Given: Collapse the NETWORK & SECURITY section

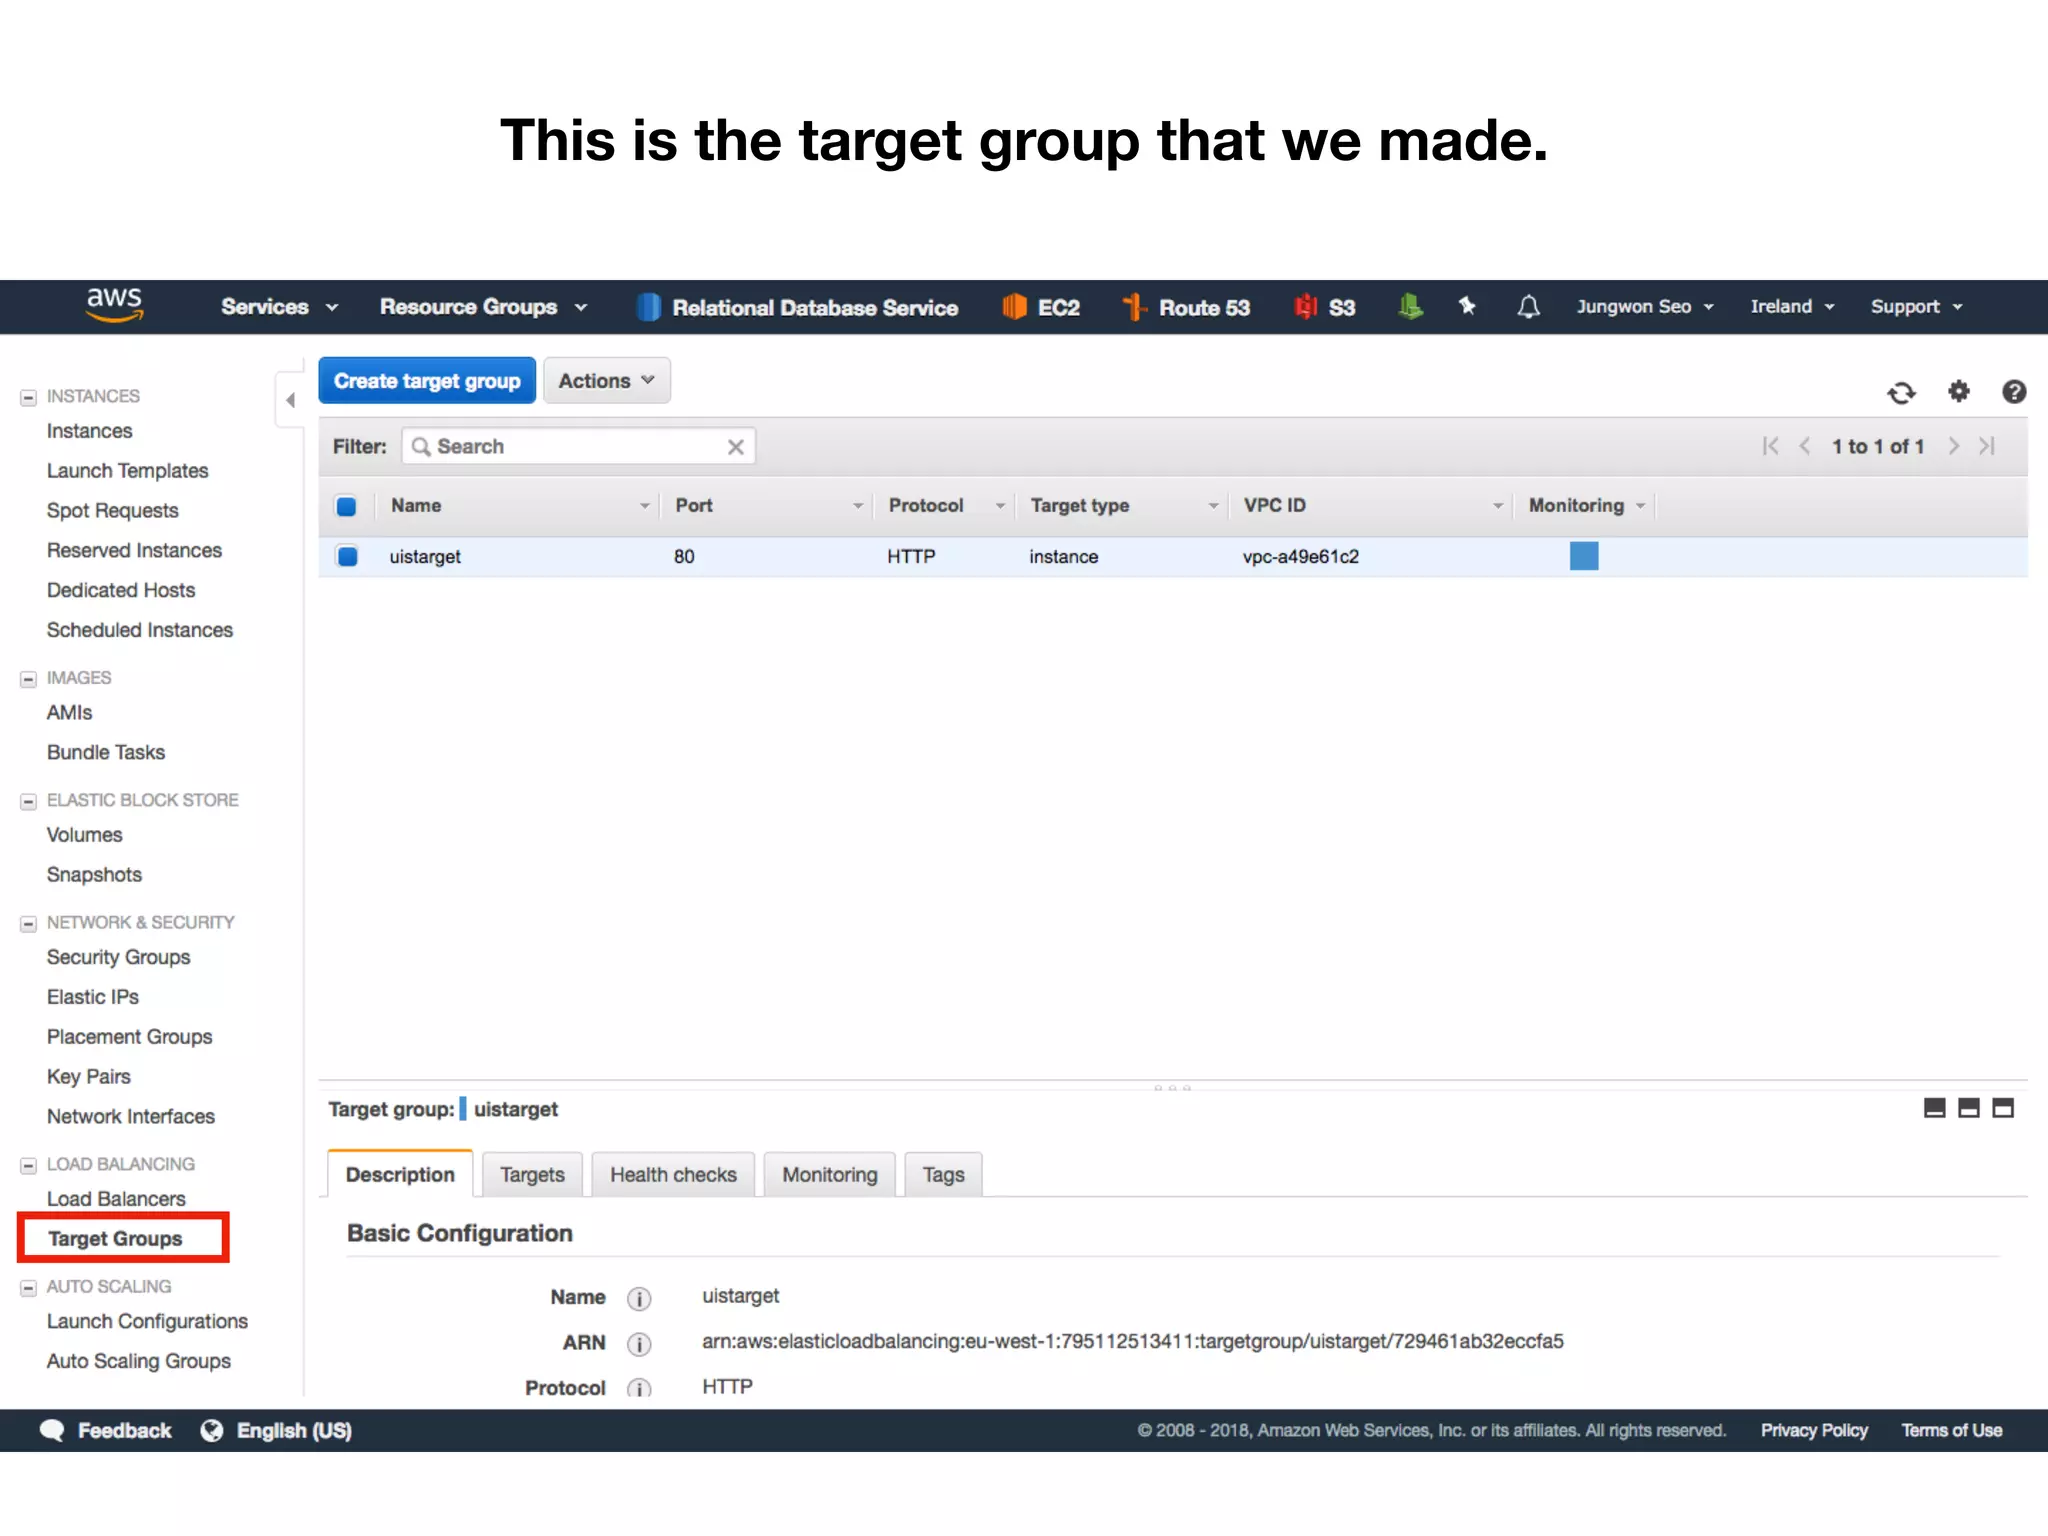Looking at the screenshot, I should click(x=29, y=923).
